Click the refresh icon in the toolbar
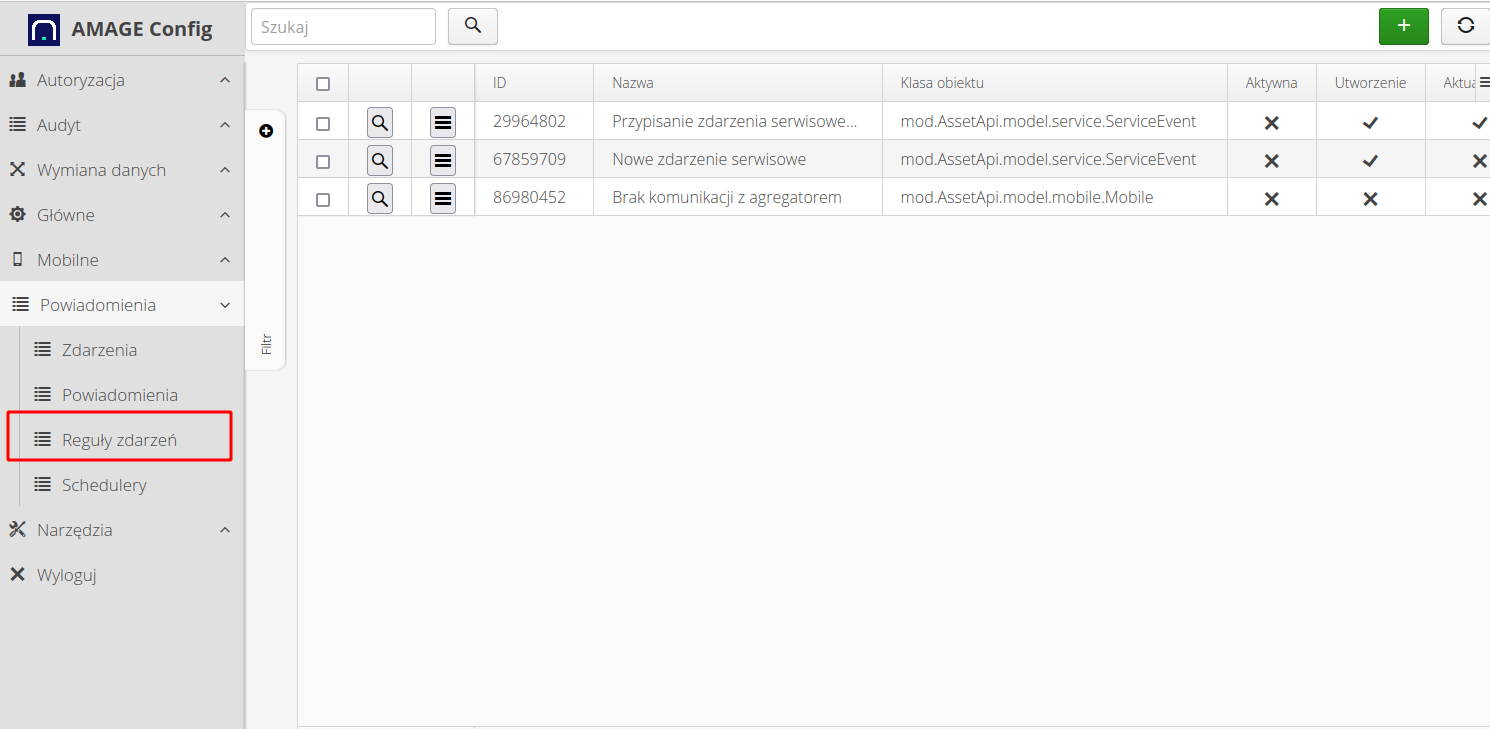1490x729 pixels. point(1465,25)
